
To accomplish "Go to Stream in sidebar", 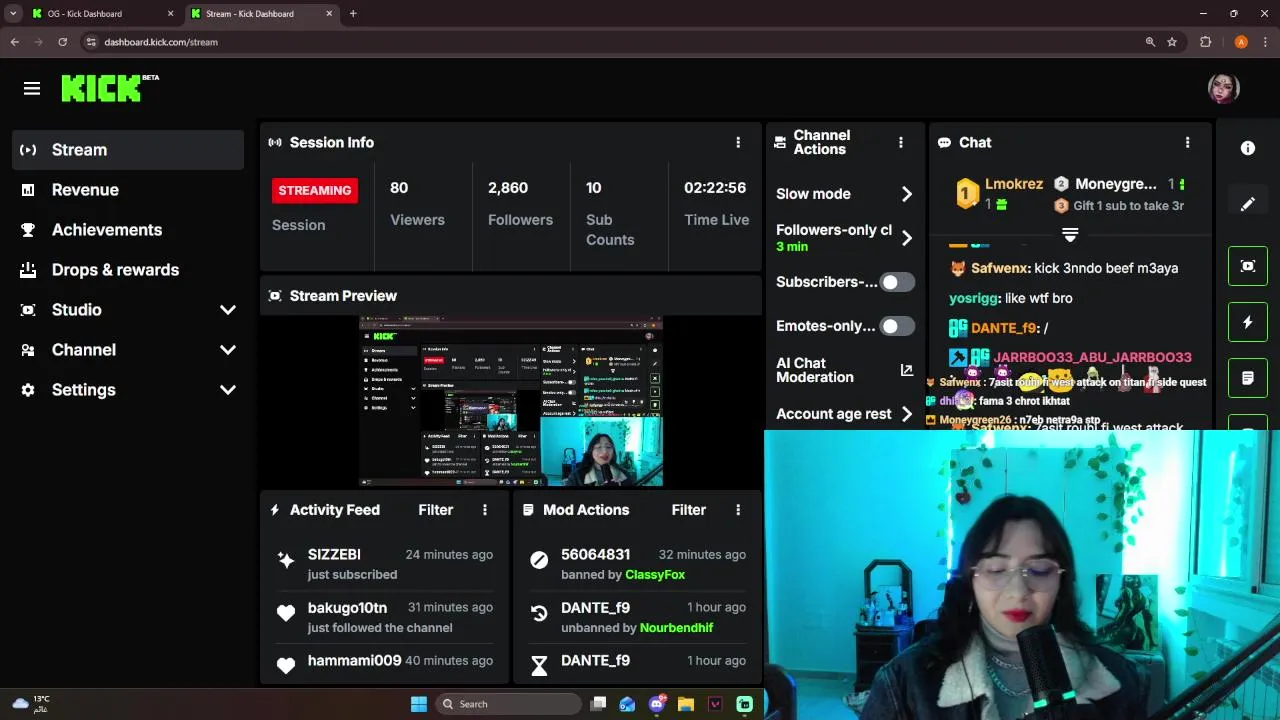I will click(128, 150).
